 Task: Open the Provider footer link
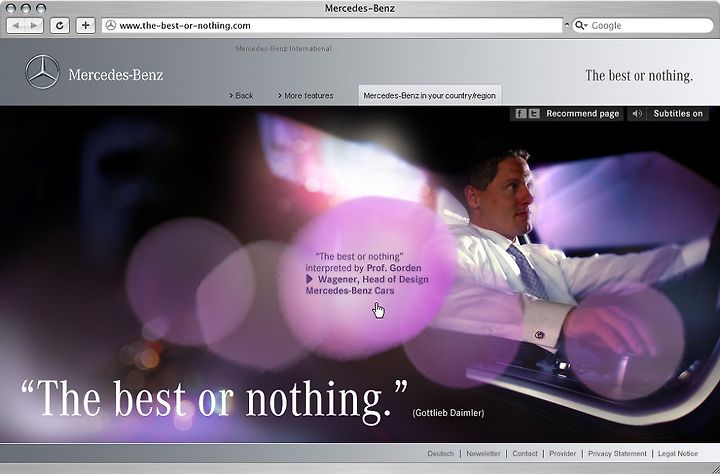(562, 453)
